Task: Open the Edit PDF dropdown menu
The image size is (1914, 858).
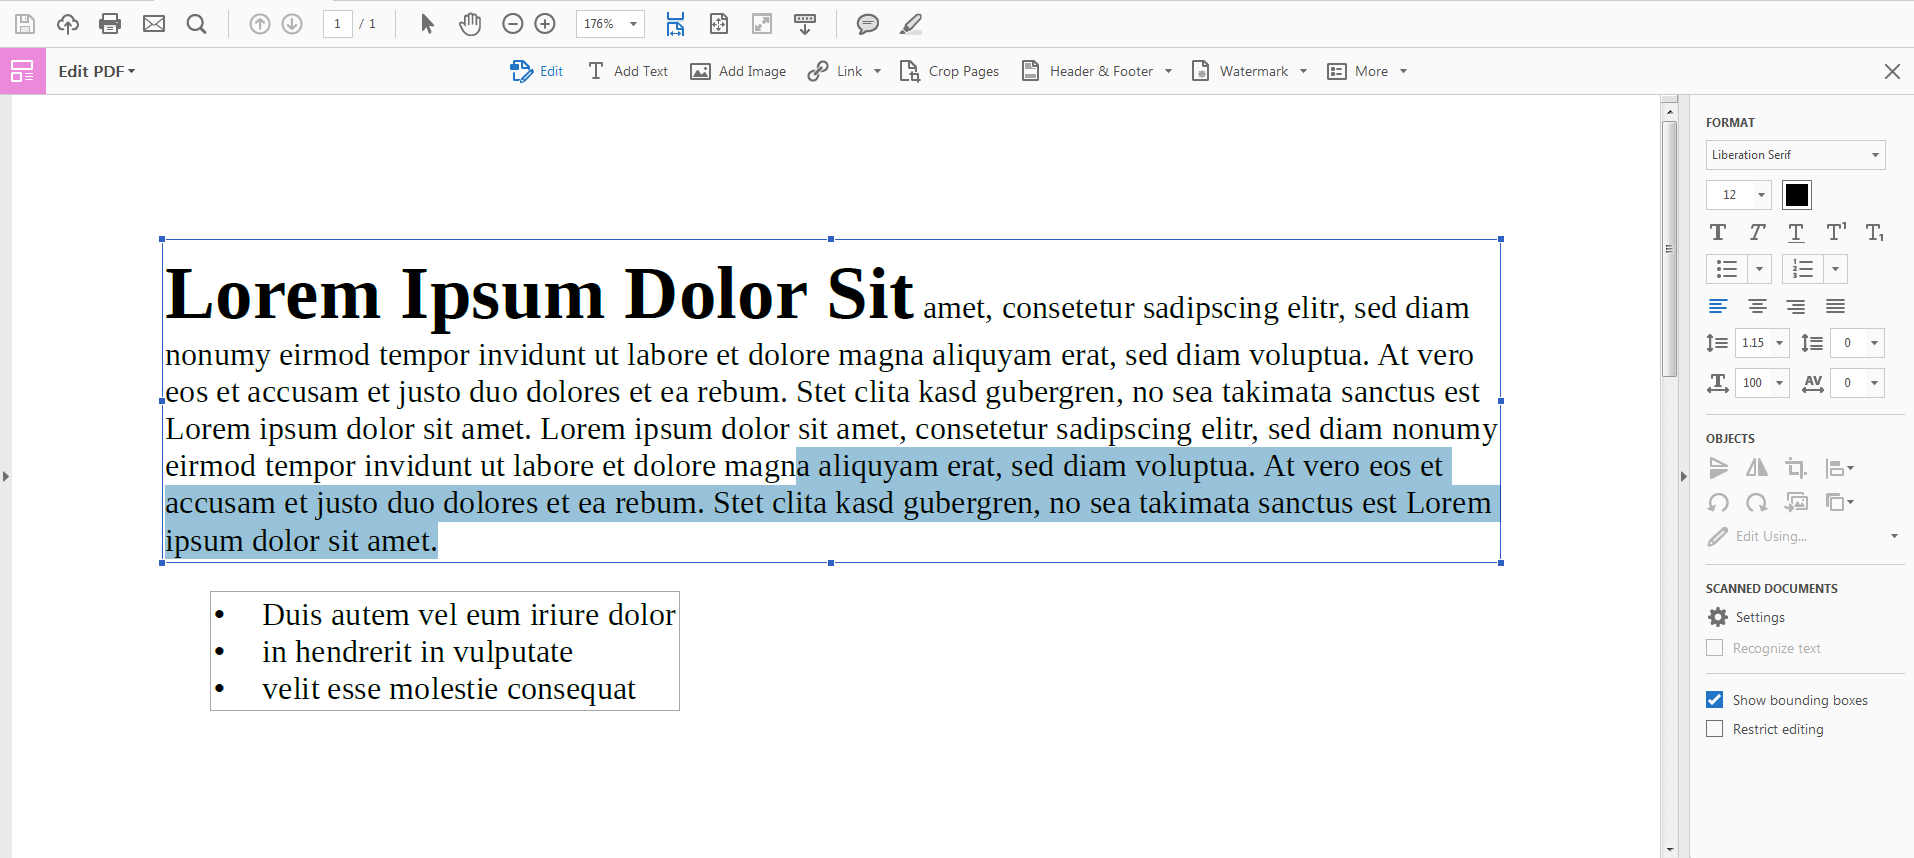Action: (96, 71)
